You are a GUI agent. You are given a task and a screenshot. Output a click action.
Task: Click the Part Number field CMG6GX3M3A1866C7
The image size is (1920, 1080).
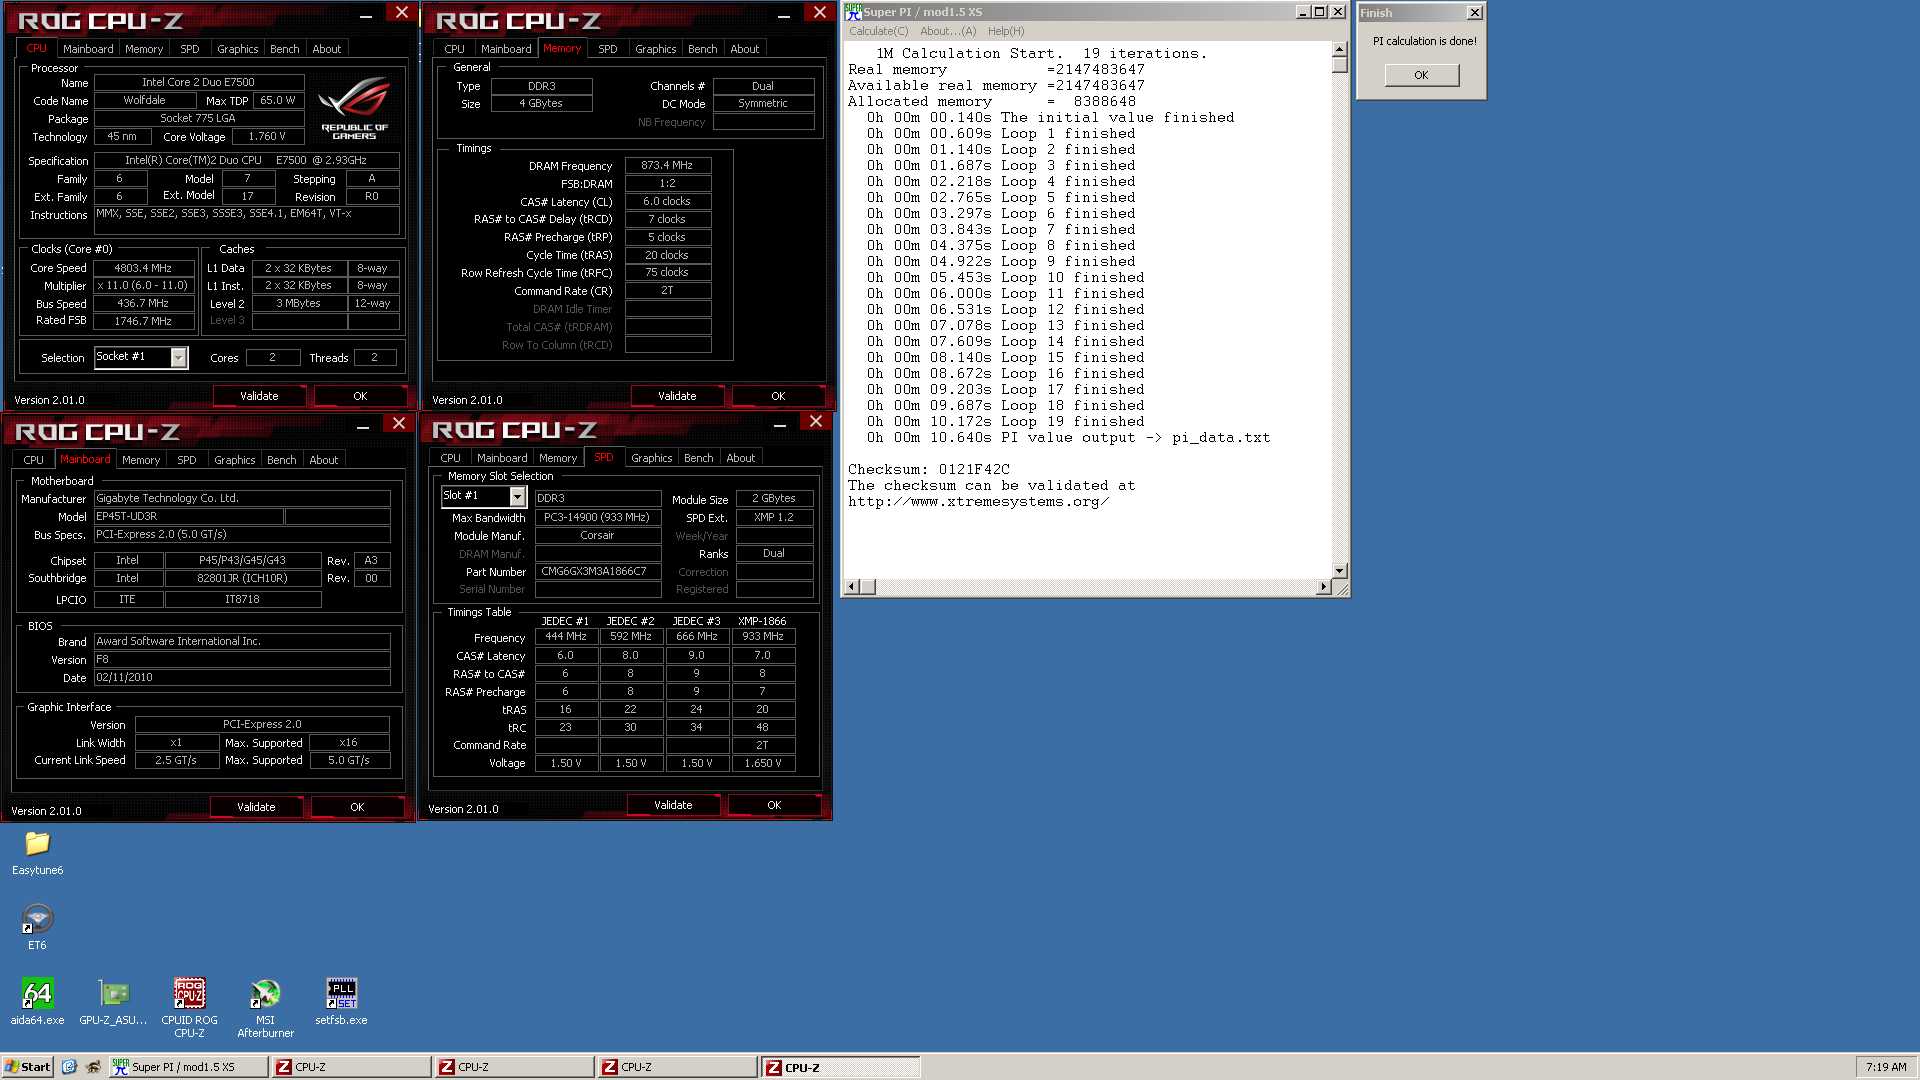coord(598,572)
